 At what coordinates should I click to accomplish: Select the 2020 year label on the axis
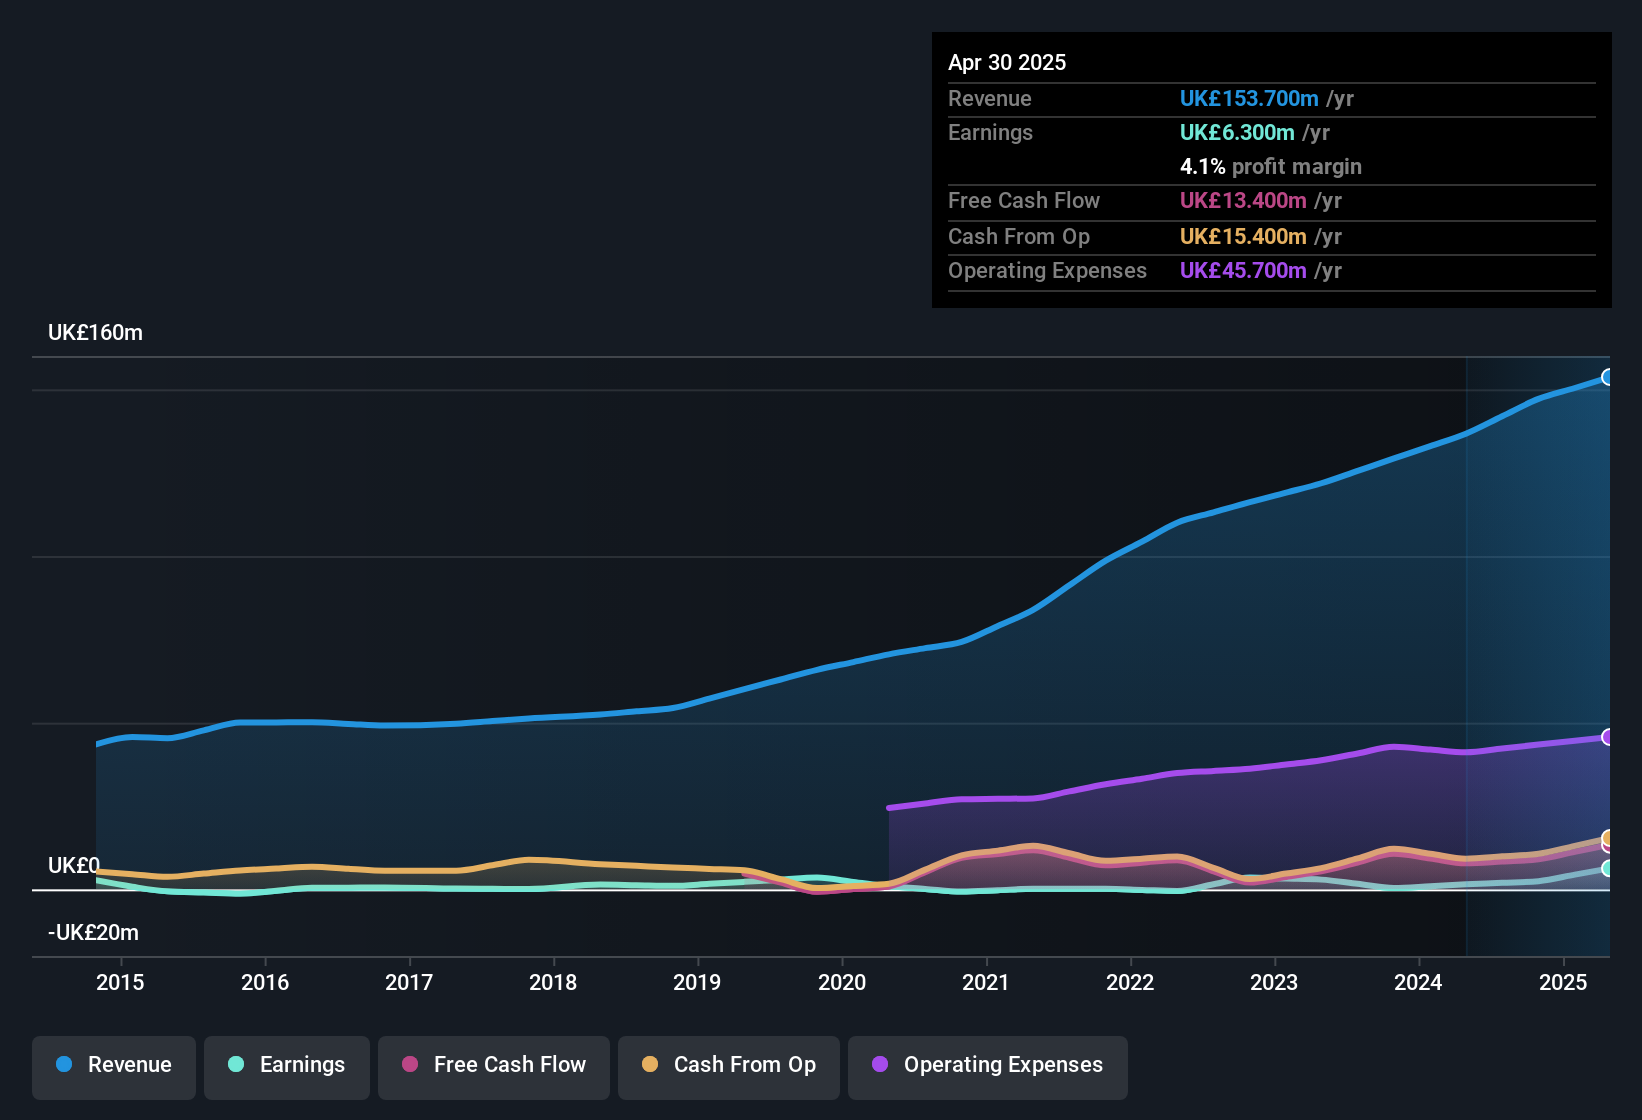(x=844, y=983)
